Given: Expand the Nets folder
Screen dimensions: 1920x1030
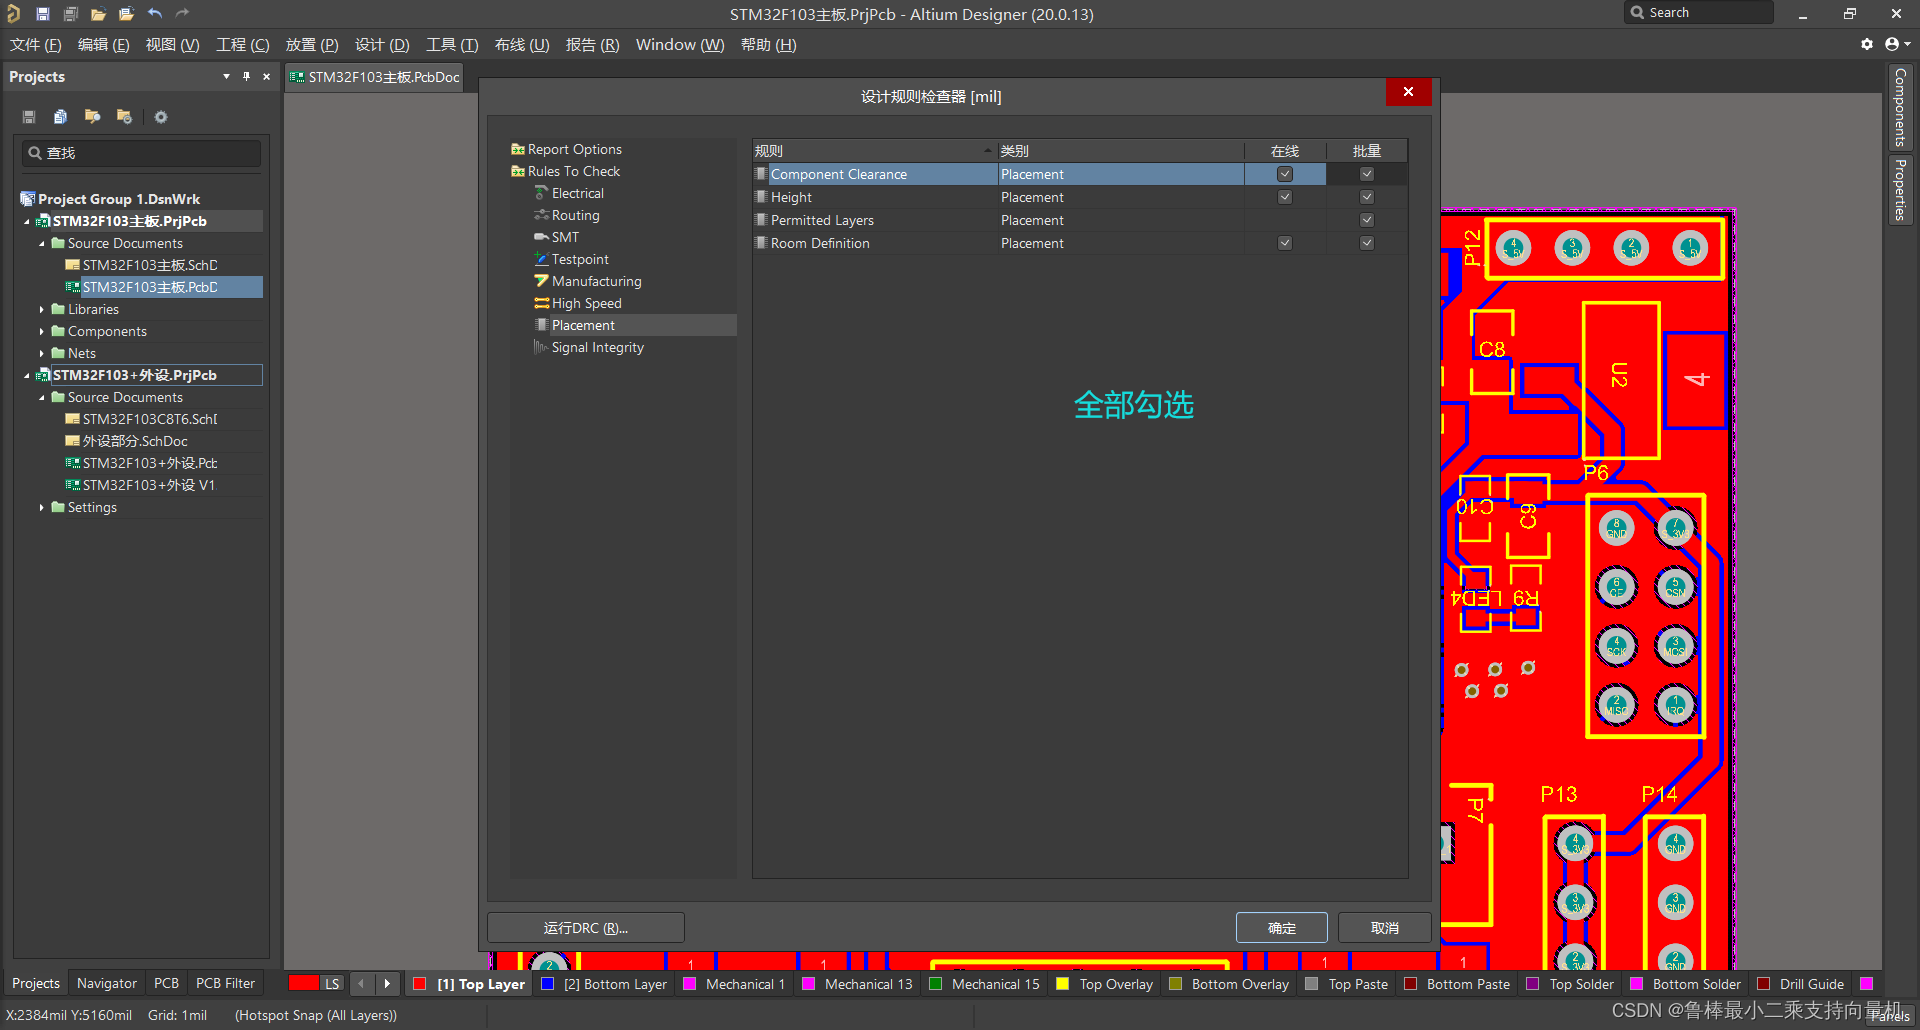Looking at the screenshot, I should click(x=42, y=353).
